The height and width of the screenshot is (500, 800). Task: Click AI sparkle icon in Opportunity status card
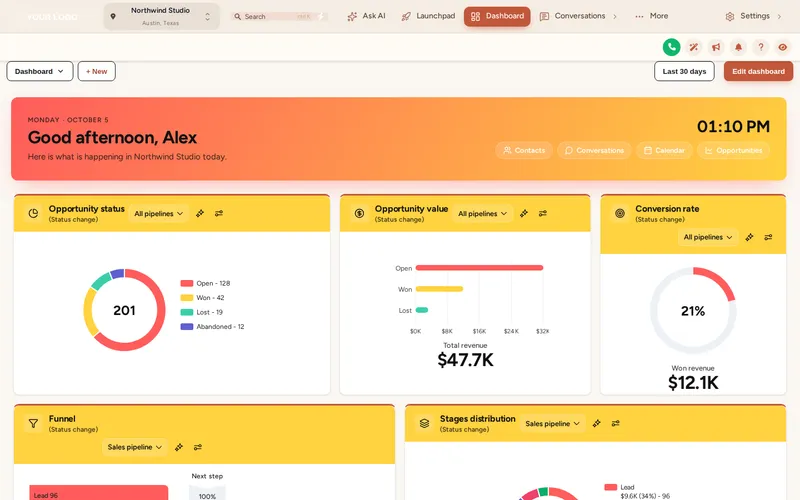pyautogui.click(x=200, y=213)
